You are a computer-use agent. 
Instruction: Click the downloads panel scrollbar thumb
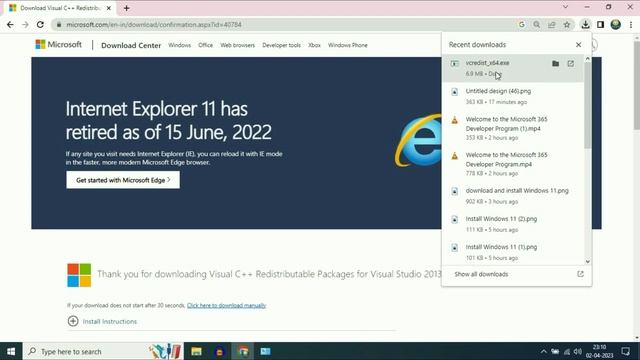point(588,105)
